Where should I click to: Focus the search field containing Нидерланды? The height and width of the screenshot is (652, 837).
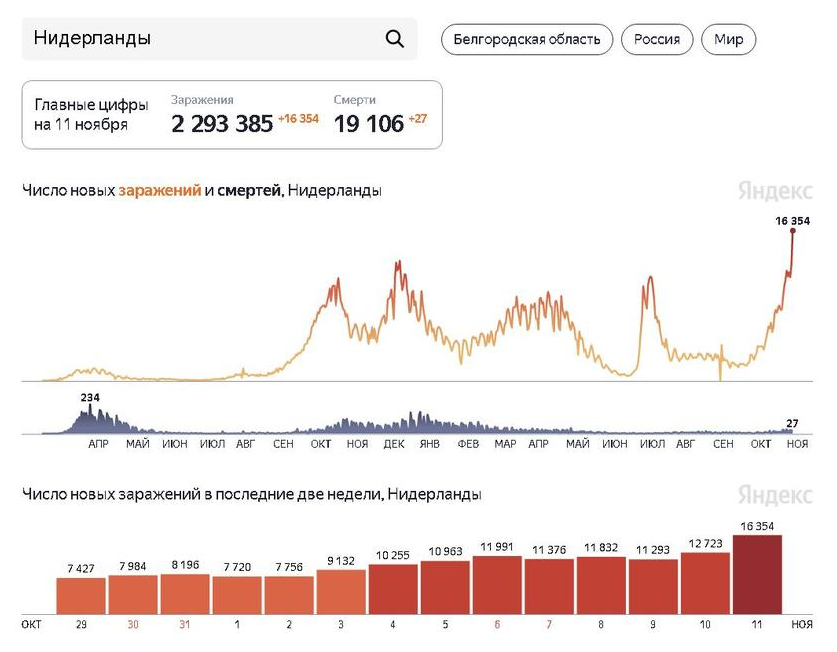coord(200,39)
